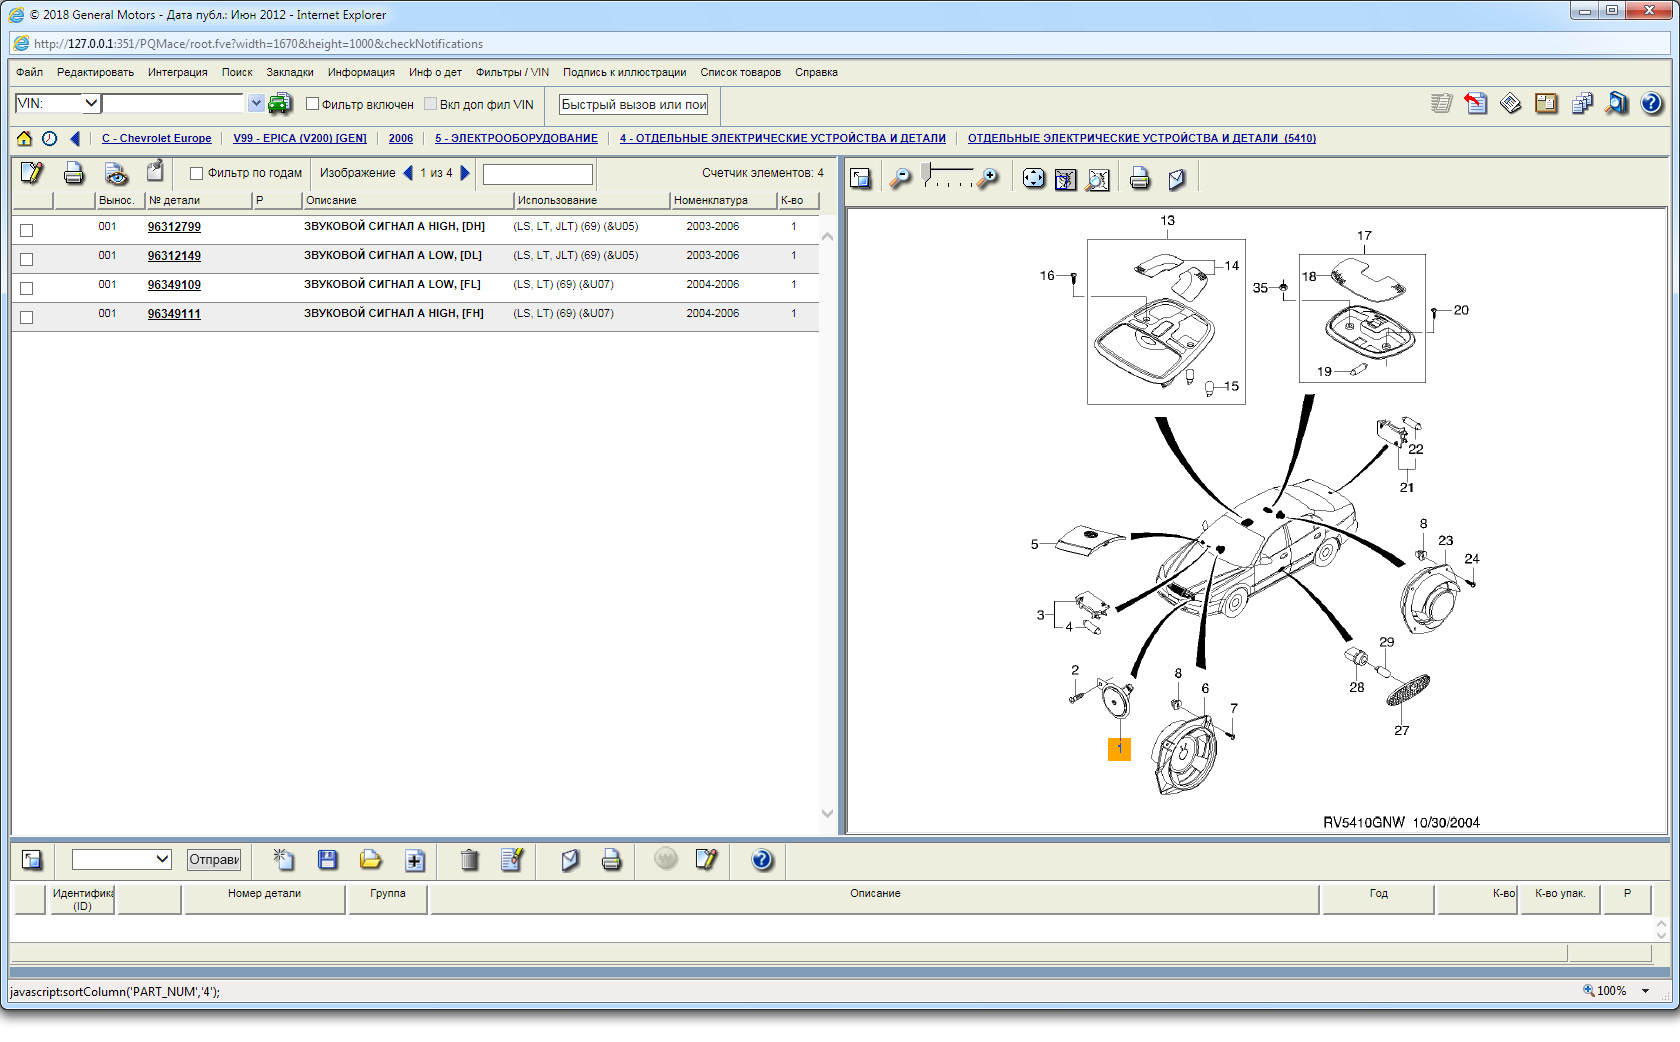
Task: Click the blue floppy disk save icon
Action: [327, 860]
